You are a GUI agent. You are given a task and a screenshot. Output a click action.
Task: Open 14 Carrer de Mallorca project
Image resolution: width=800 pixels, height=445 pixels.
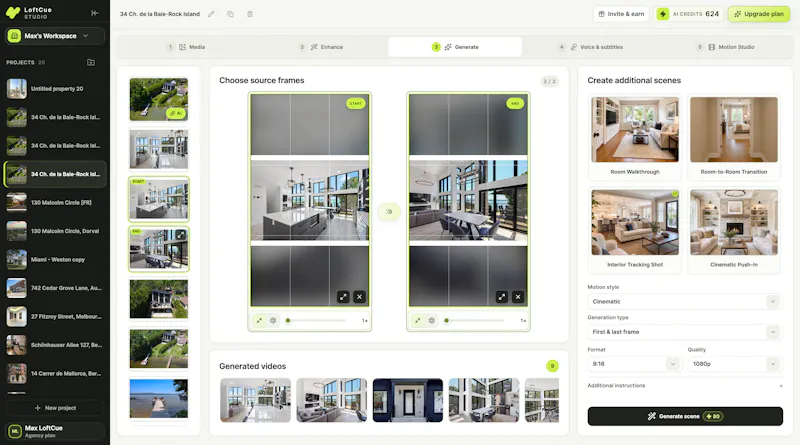(x=55, y=374)
